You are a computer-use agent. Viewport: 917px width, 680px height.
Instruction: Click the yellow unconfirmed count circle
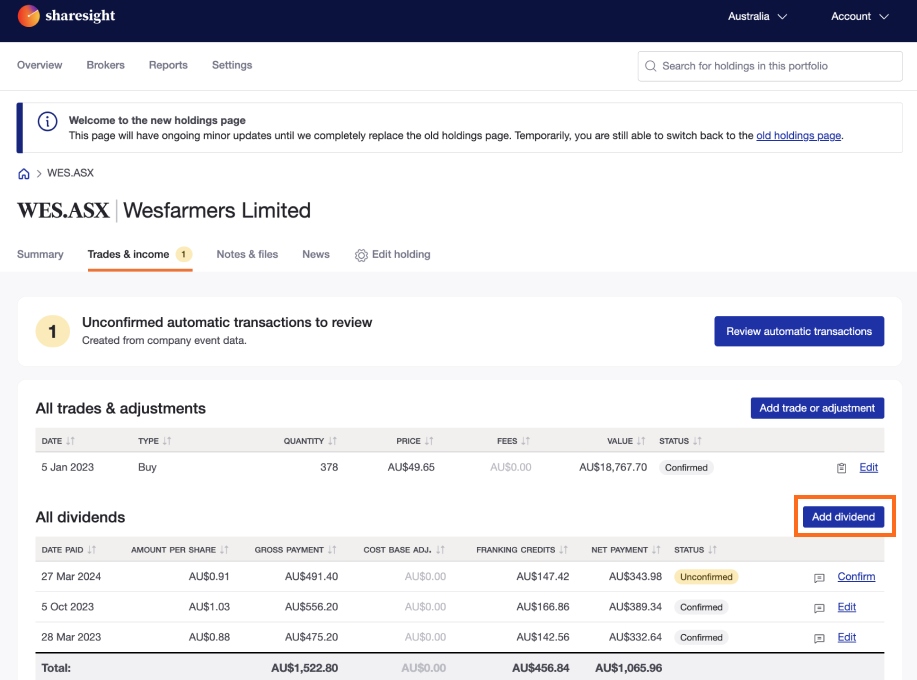tap(53, 332)
